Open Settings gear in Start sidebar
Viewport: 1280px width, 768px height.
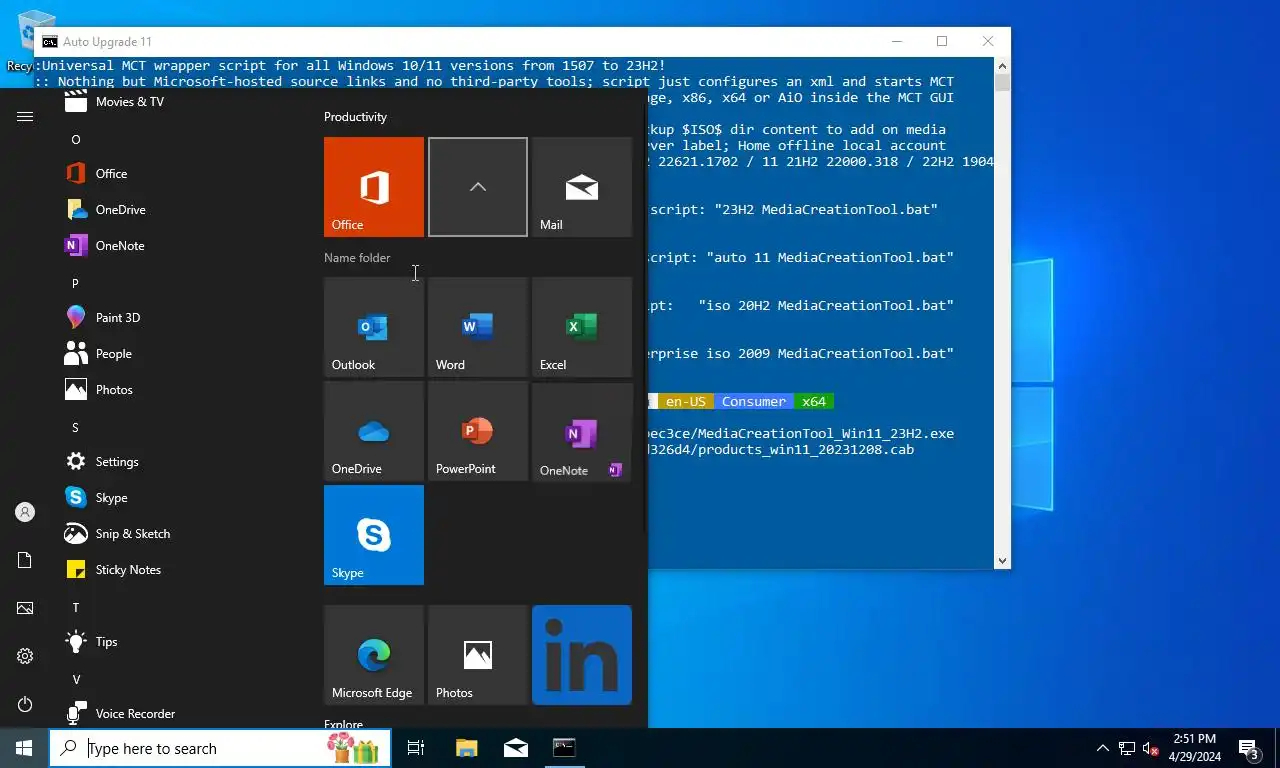coord(25,656)
